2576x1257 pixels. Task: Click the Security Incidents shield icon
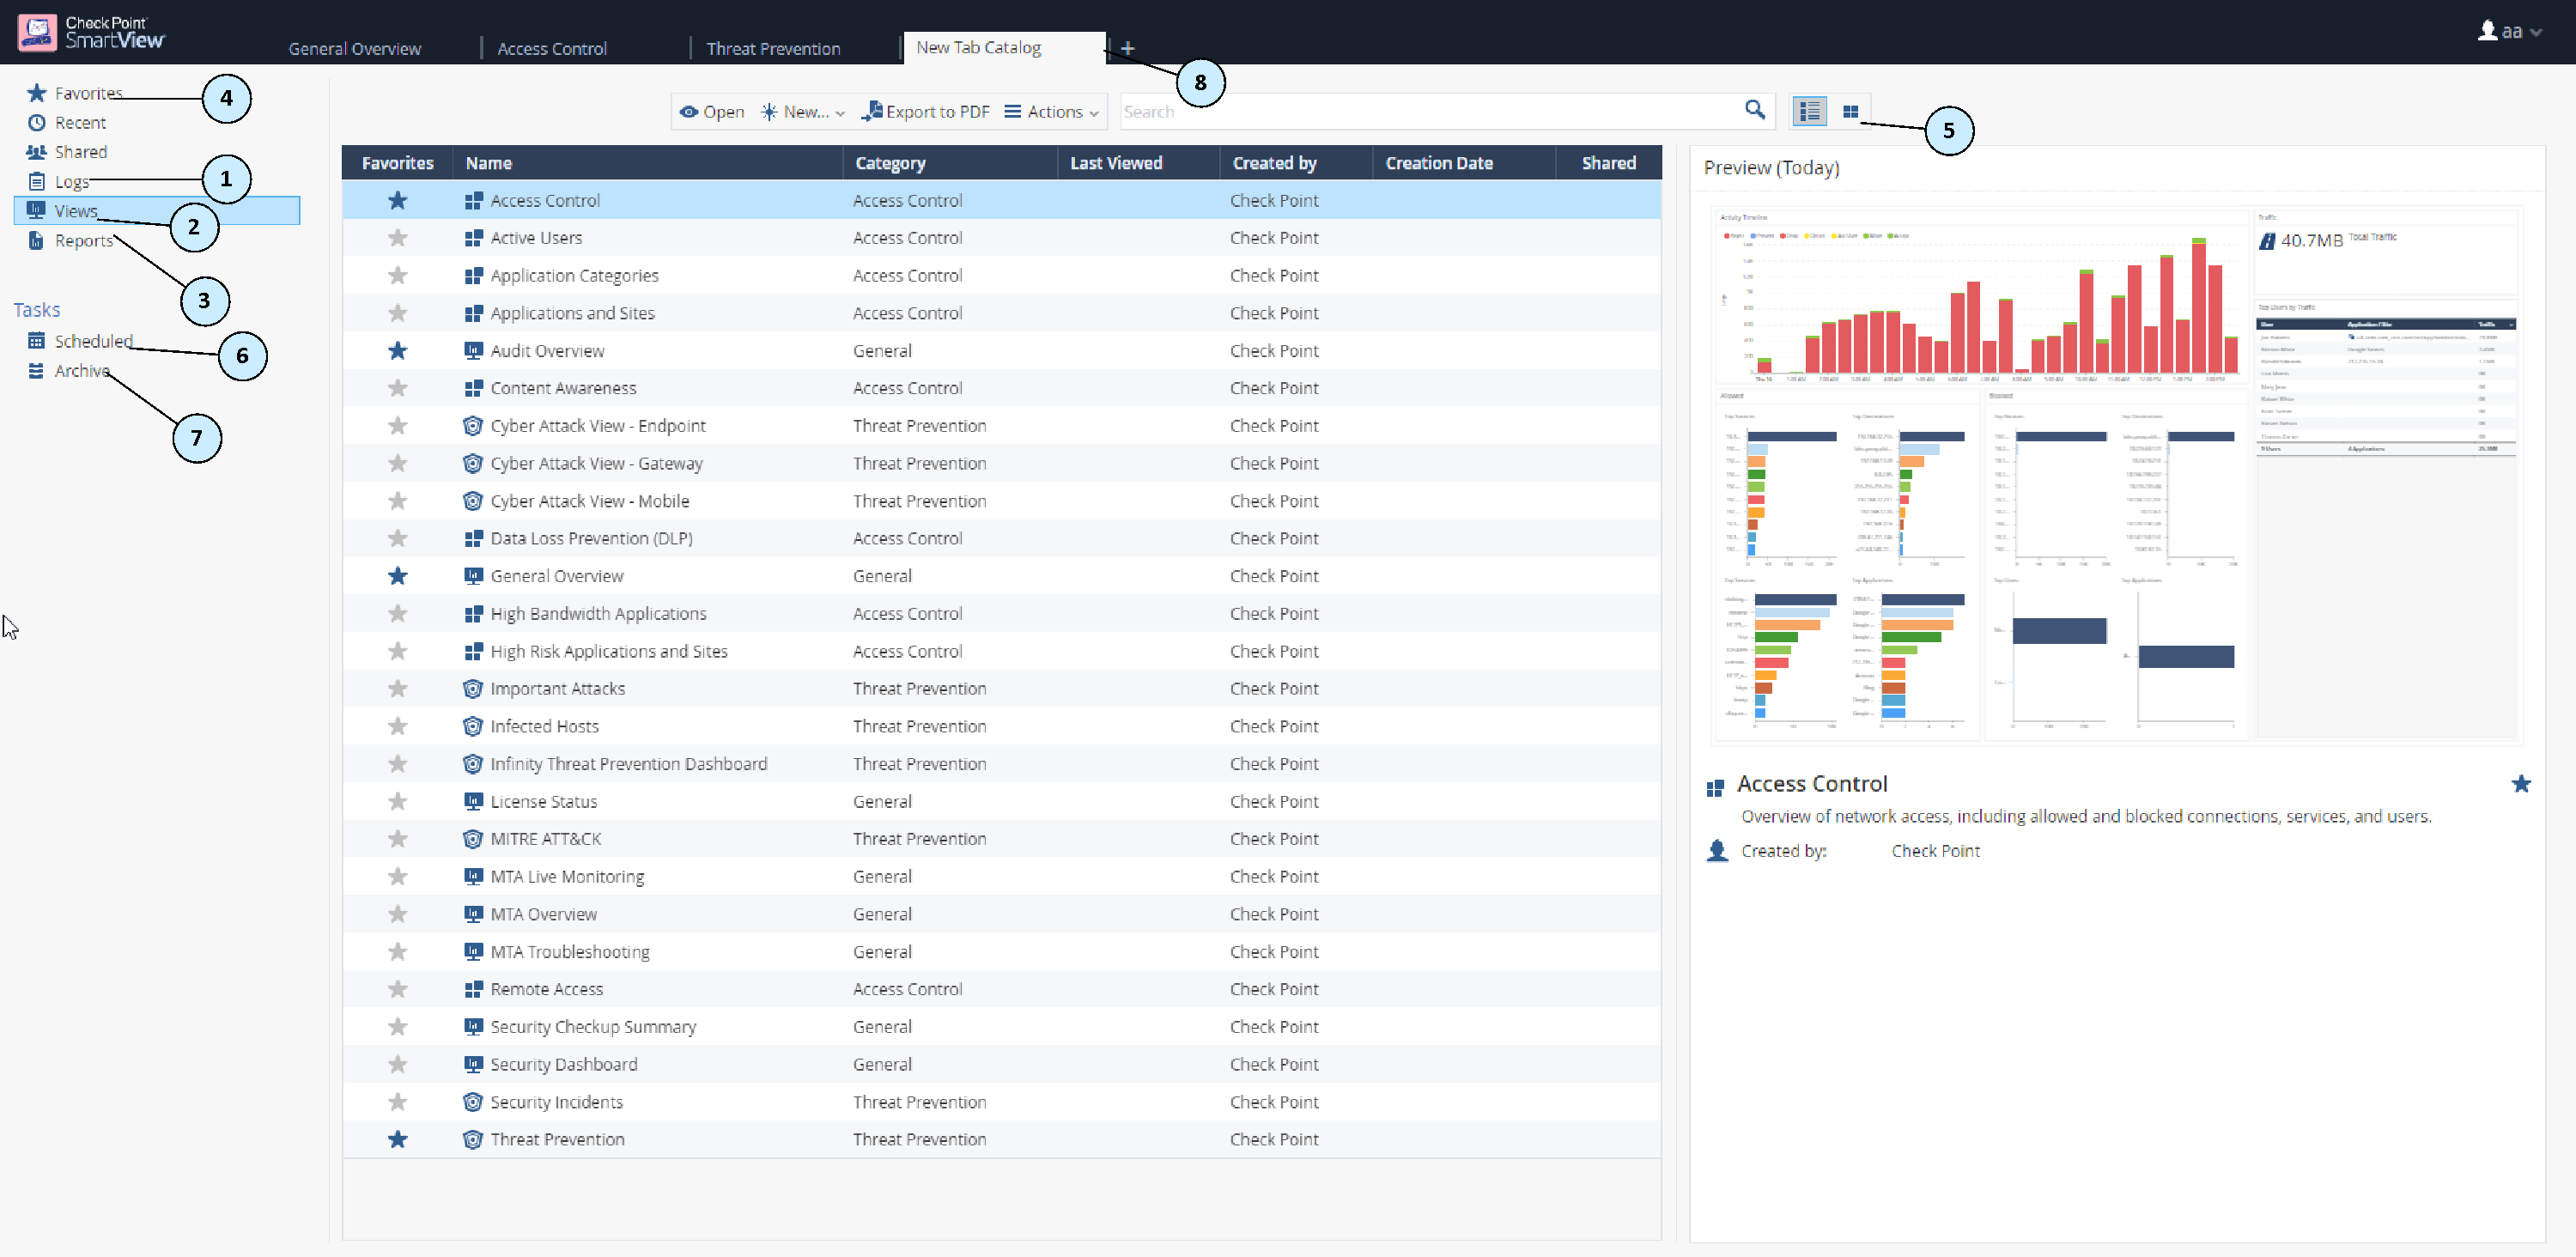pos(474,1102)
